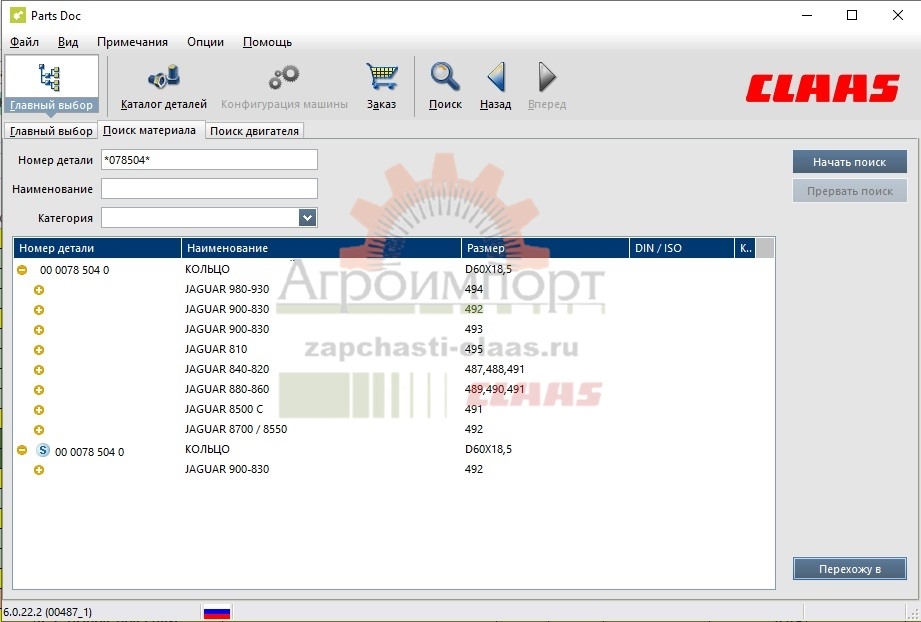Select size value 491 for JAGUAR 8500 C
This screenshot has height=622, width=921.
pos(473,409)
